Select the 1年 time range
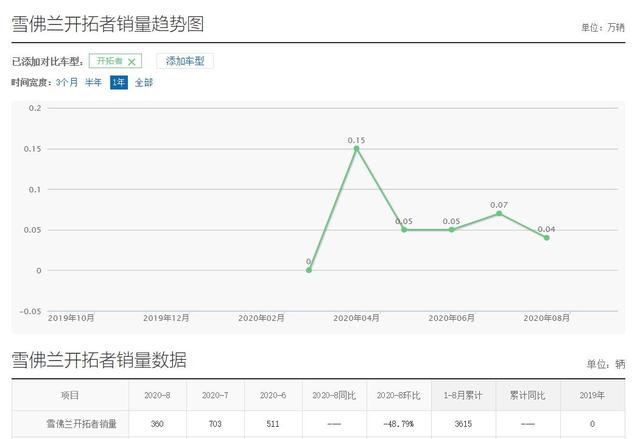This screenshot has width=640, height=439. 119,82
